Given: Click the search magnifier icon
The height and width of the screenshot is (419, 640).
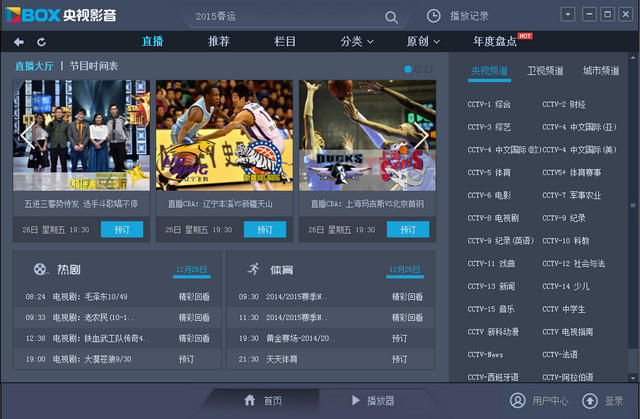Looking at the screenshot, I should (391, 17).
